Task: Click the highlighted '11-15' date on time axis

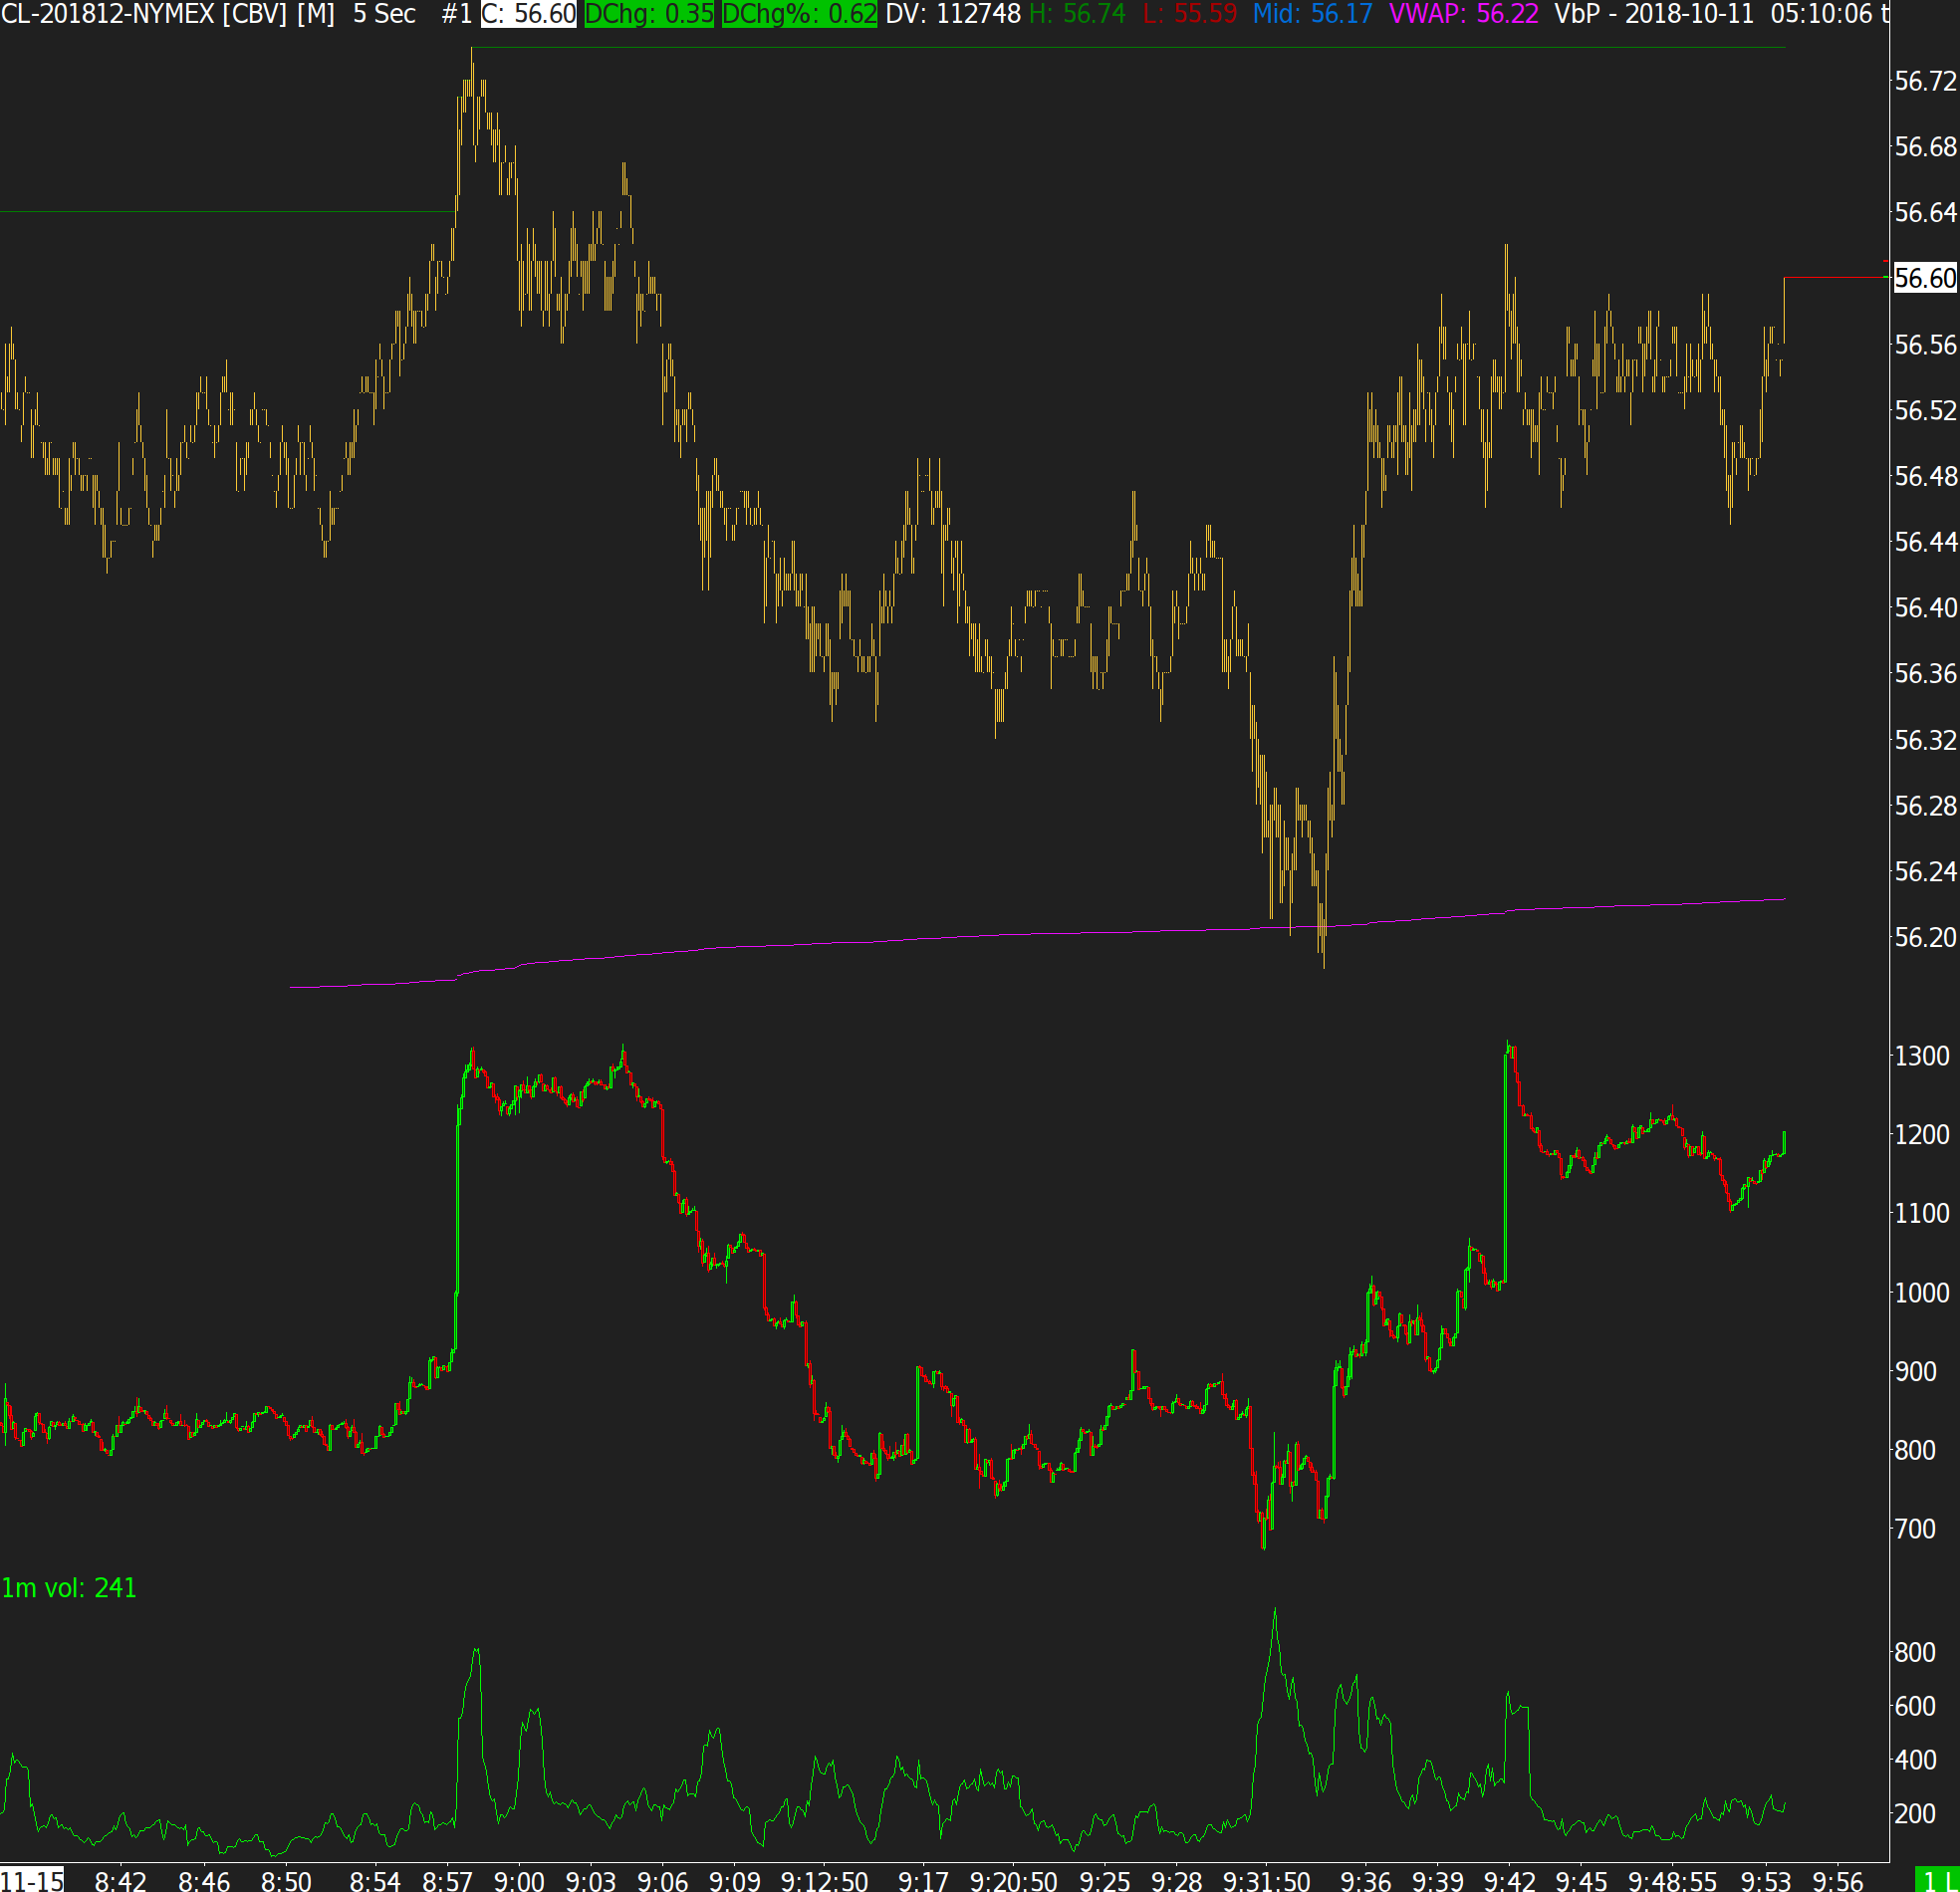Action: point(32,1880)
